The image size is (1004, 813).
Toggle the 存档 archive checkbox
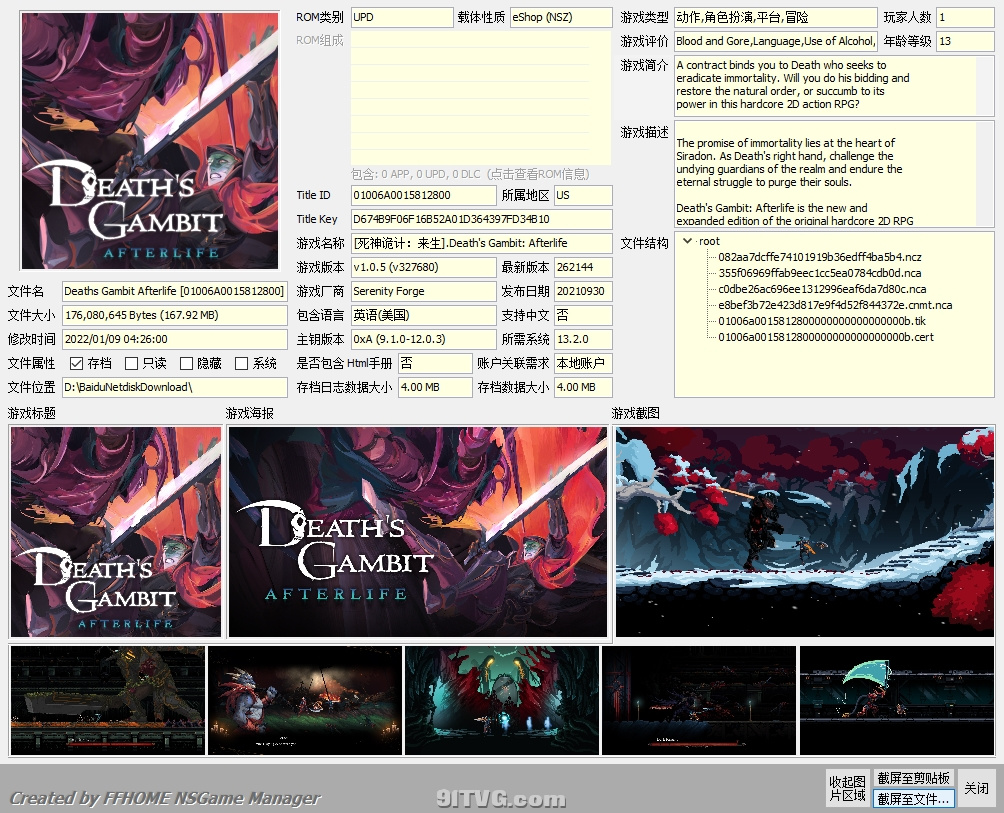(x=77, y=364)
